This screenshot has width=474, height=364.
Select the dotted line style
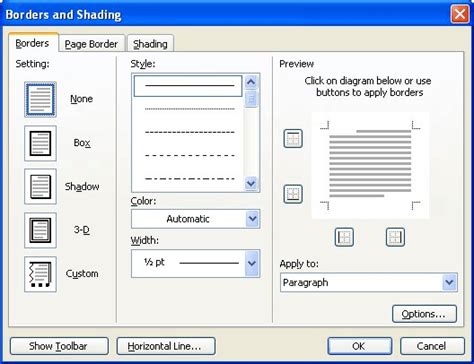pos(190,109)
